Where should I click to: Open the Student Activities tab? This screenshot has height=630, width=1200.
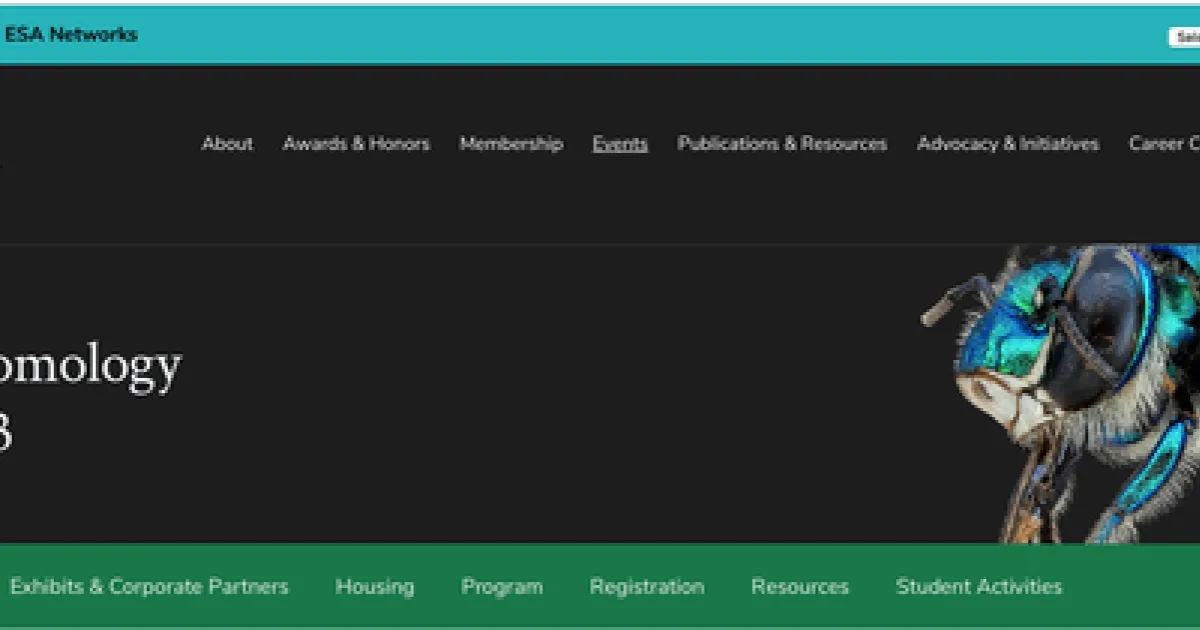978,587
